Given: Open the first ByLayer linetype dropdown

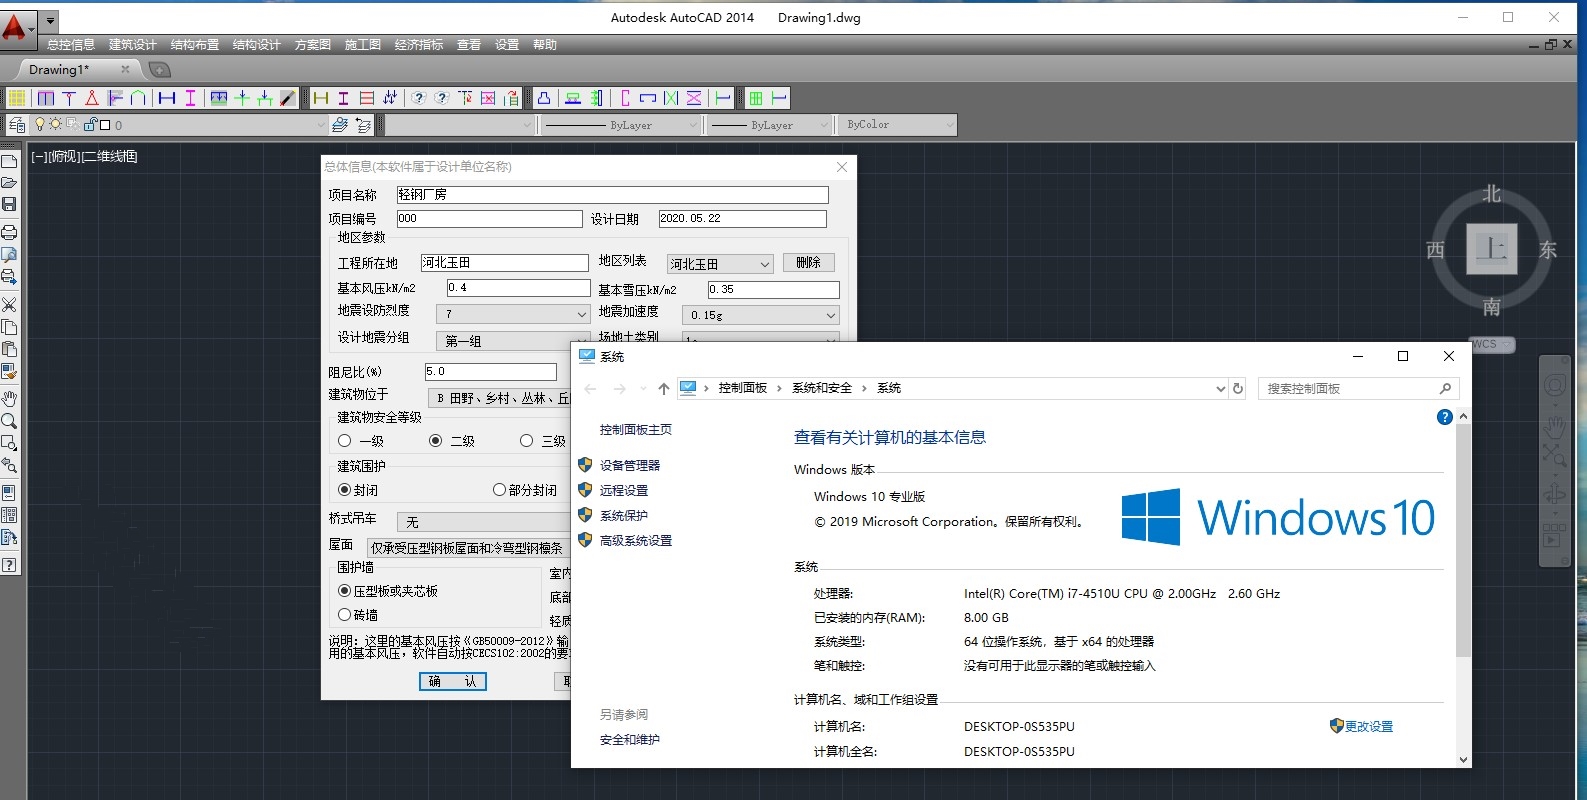Looking at the screenshot, I should 620,125.
